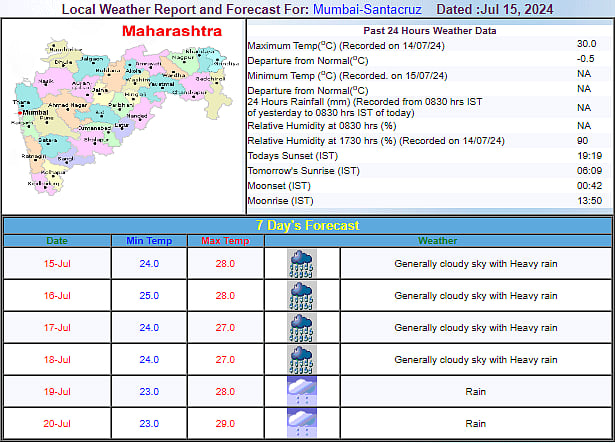Image resolution: width=615 pixels, height=443 pixels.
Task: Select the 15-Jul date entry
Action: (58, 264)
